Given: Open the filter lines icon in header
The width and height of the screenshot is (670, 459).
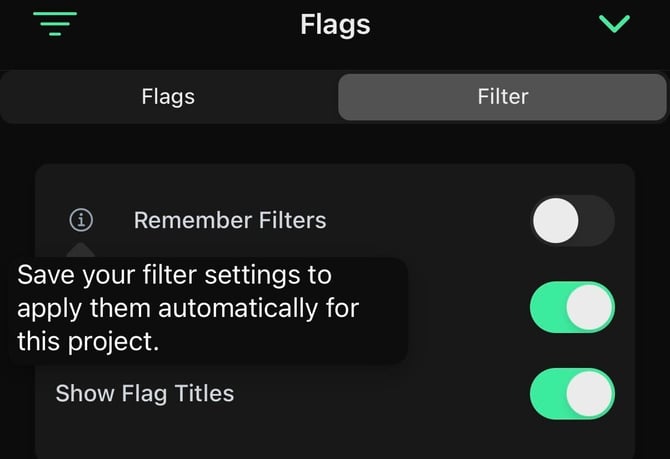Looking at the screenshot, I should [x=53, y=23].
